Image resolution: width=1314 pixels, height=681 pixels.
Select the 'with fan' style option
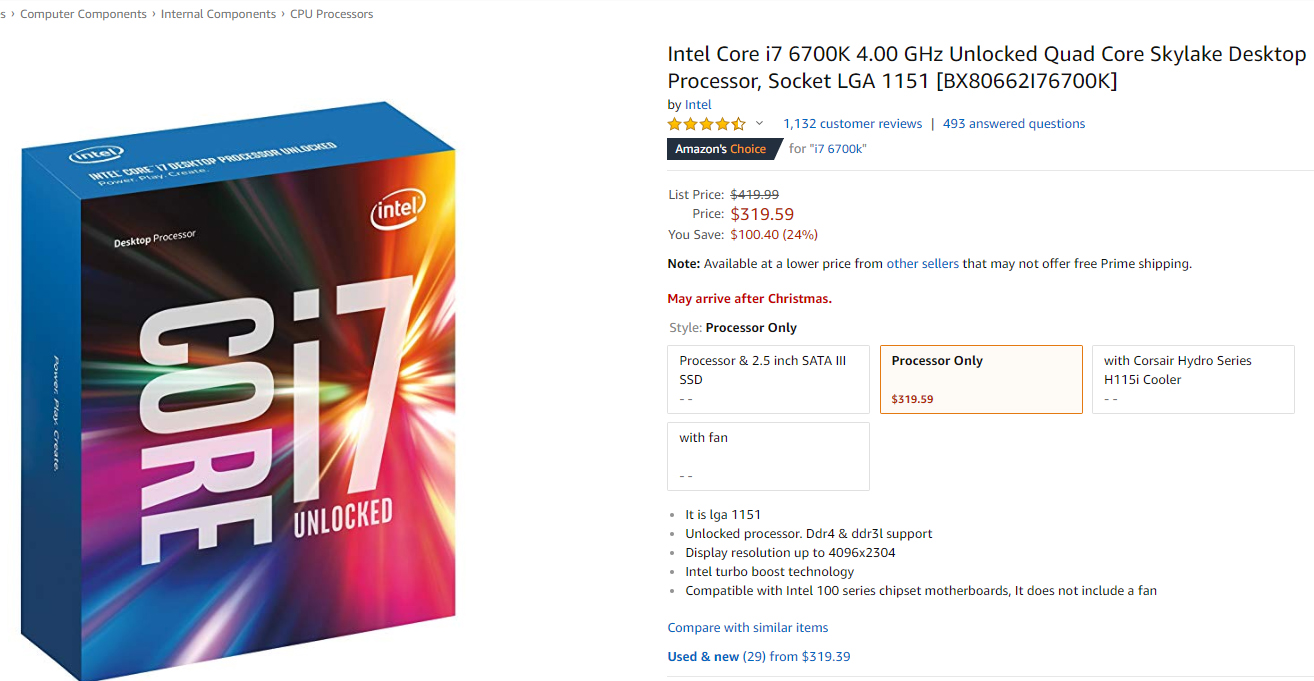point(769,456)
